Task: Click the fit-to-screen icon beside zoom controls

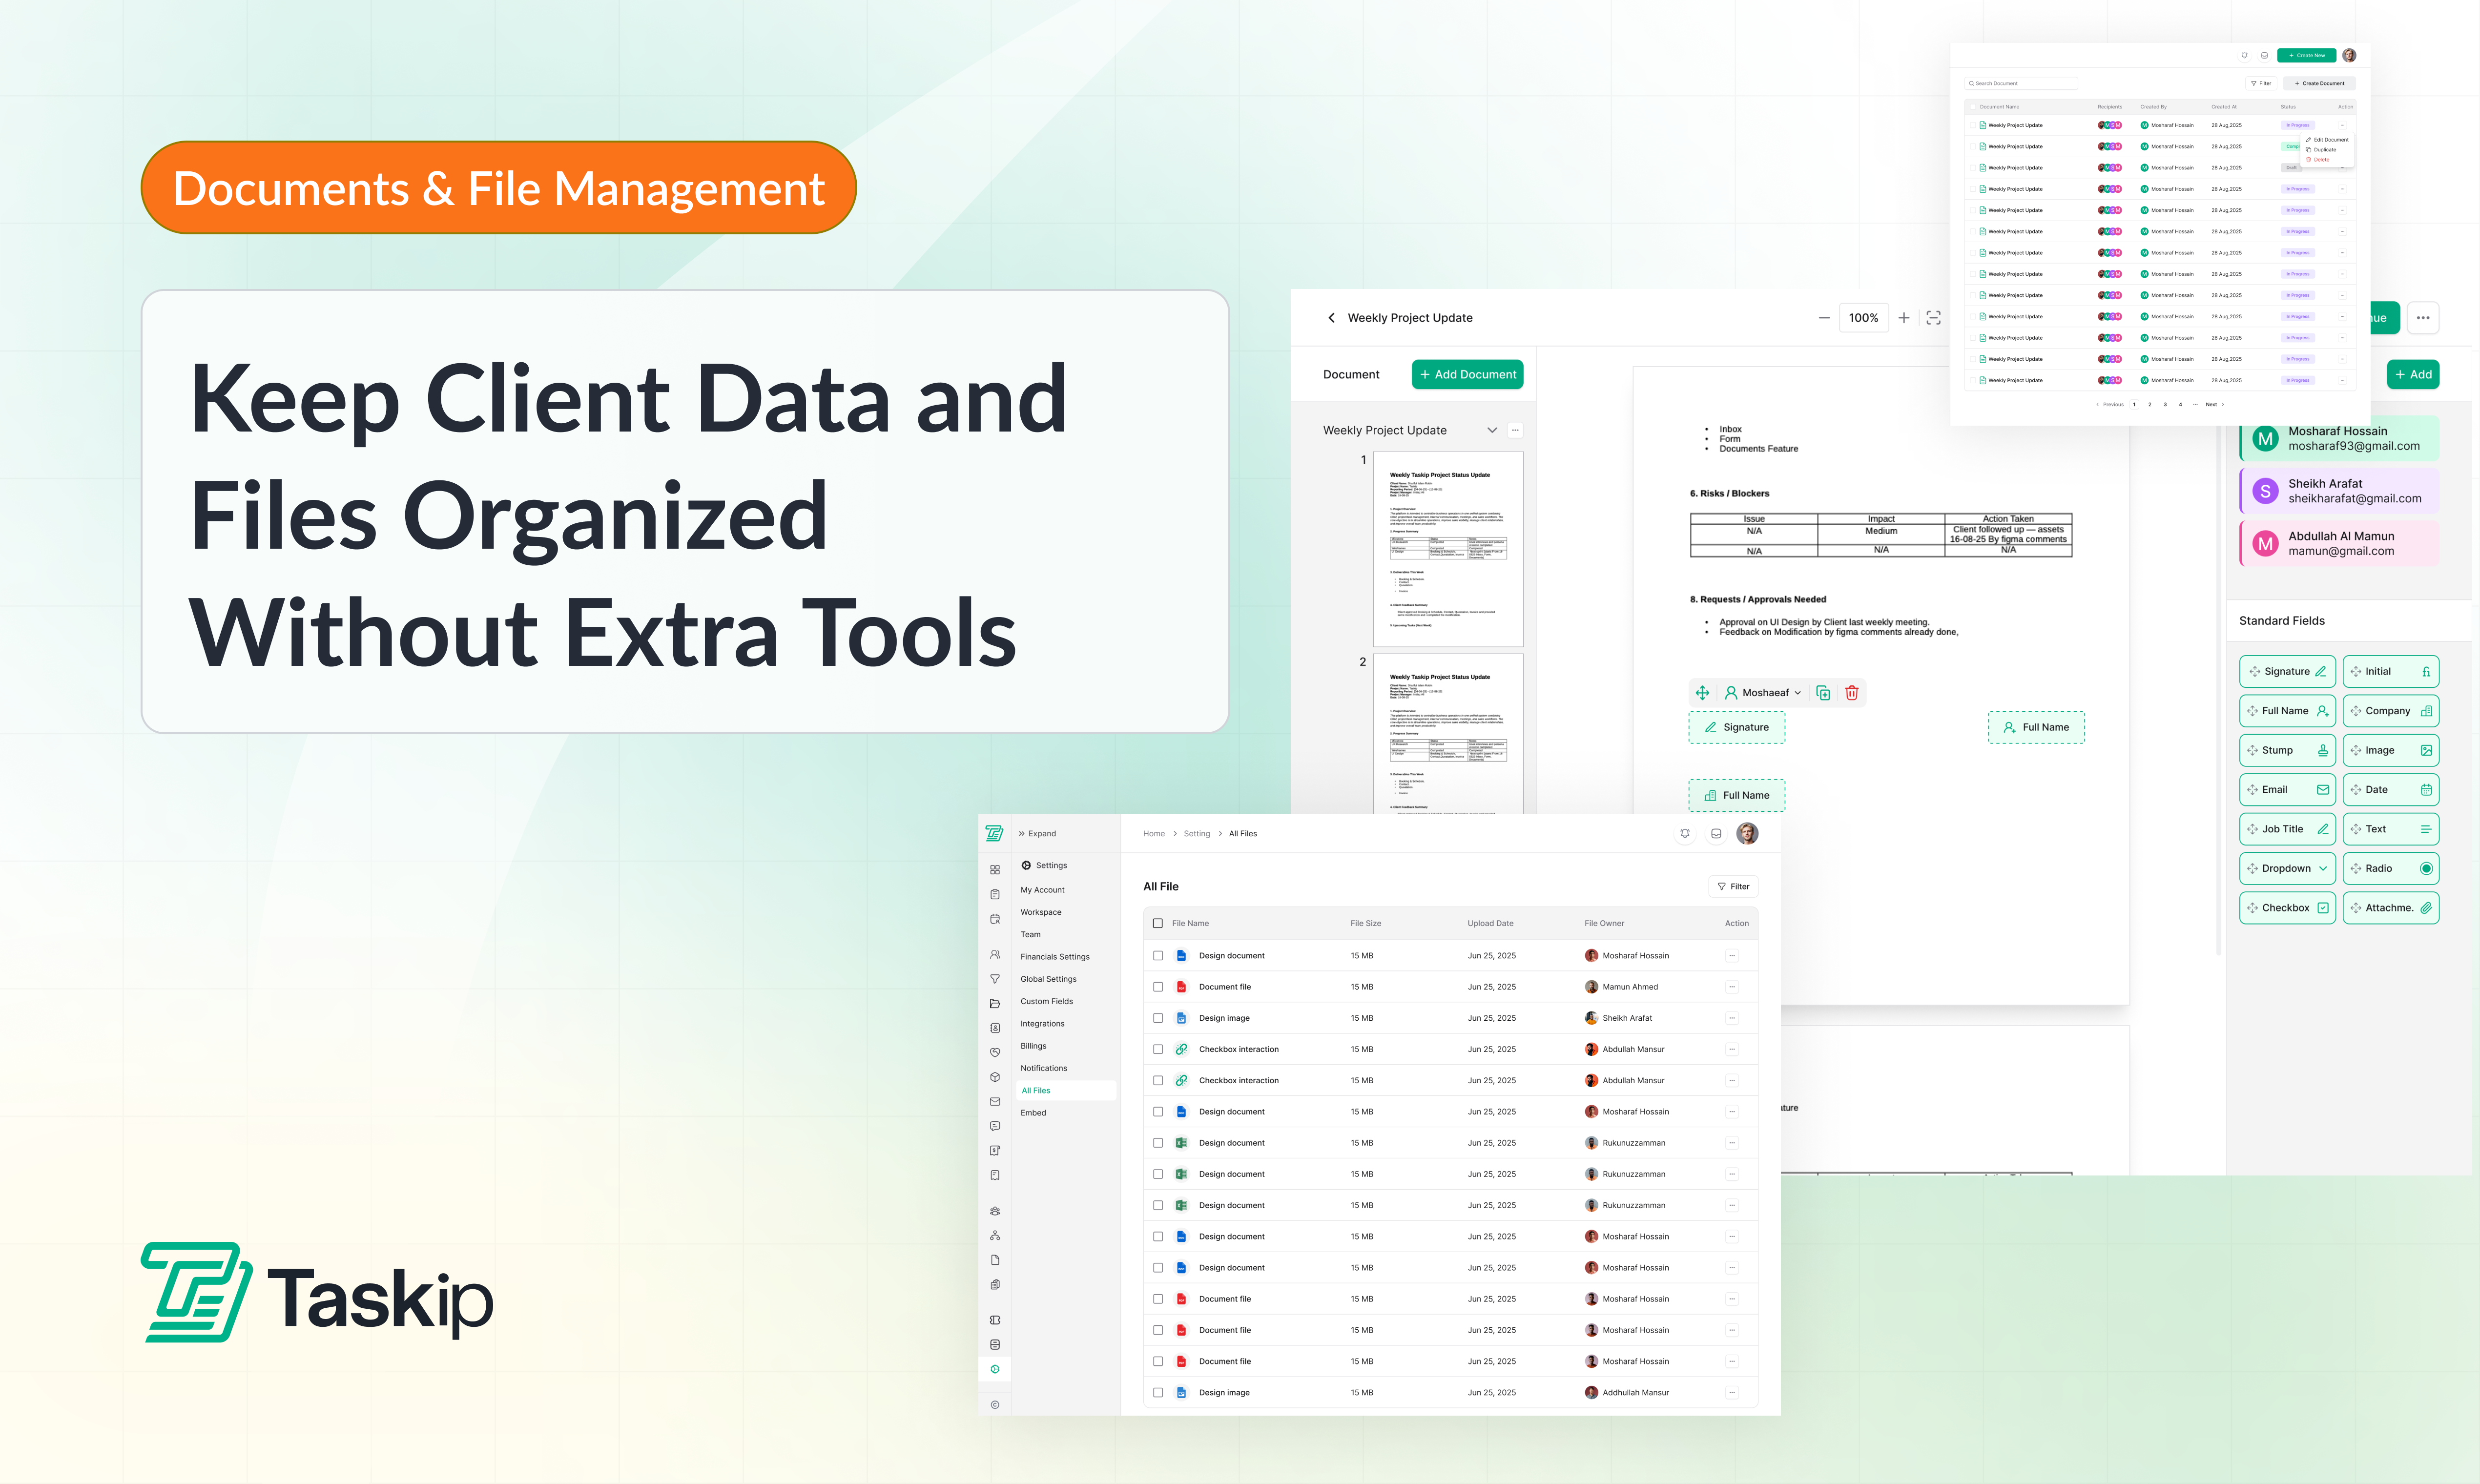Action: 1933,317
